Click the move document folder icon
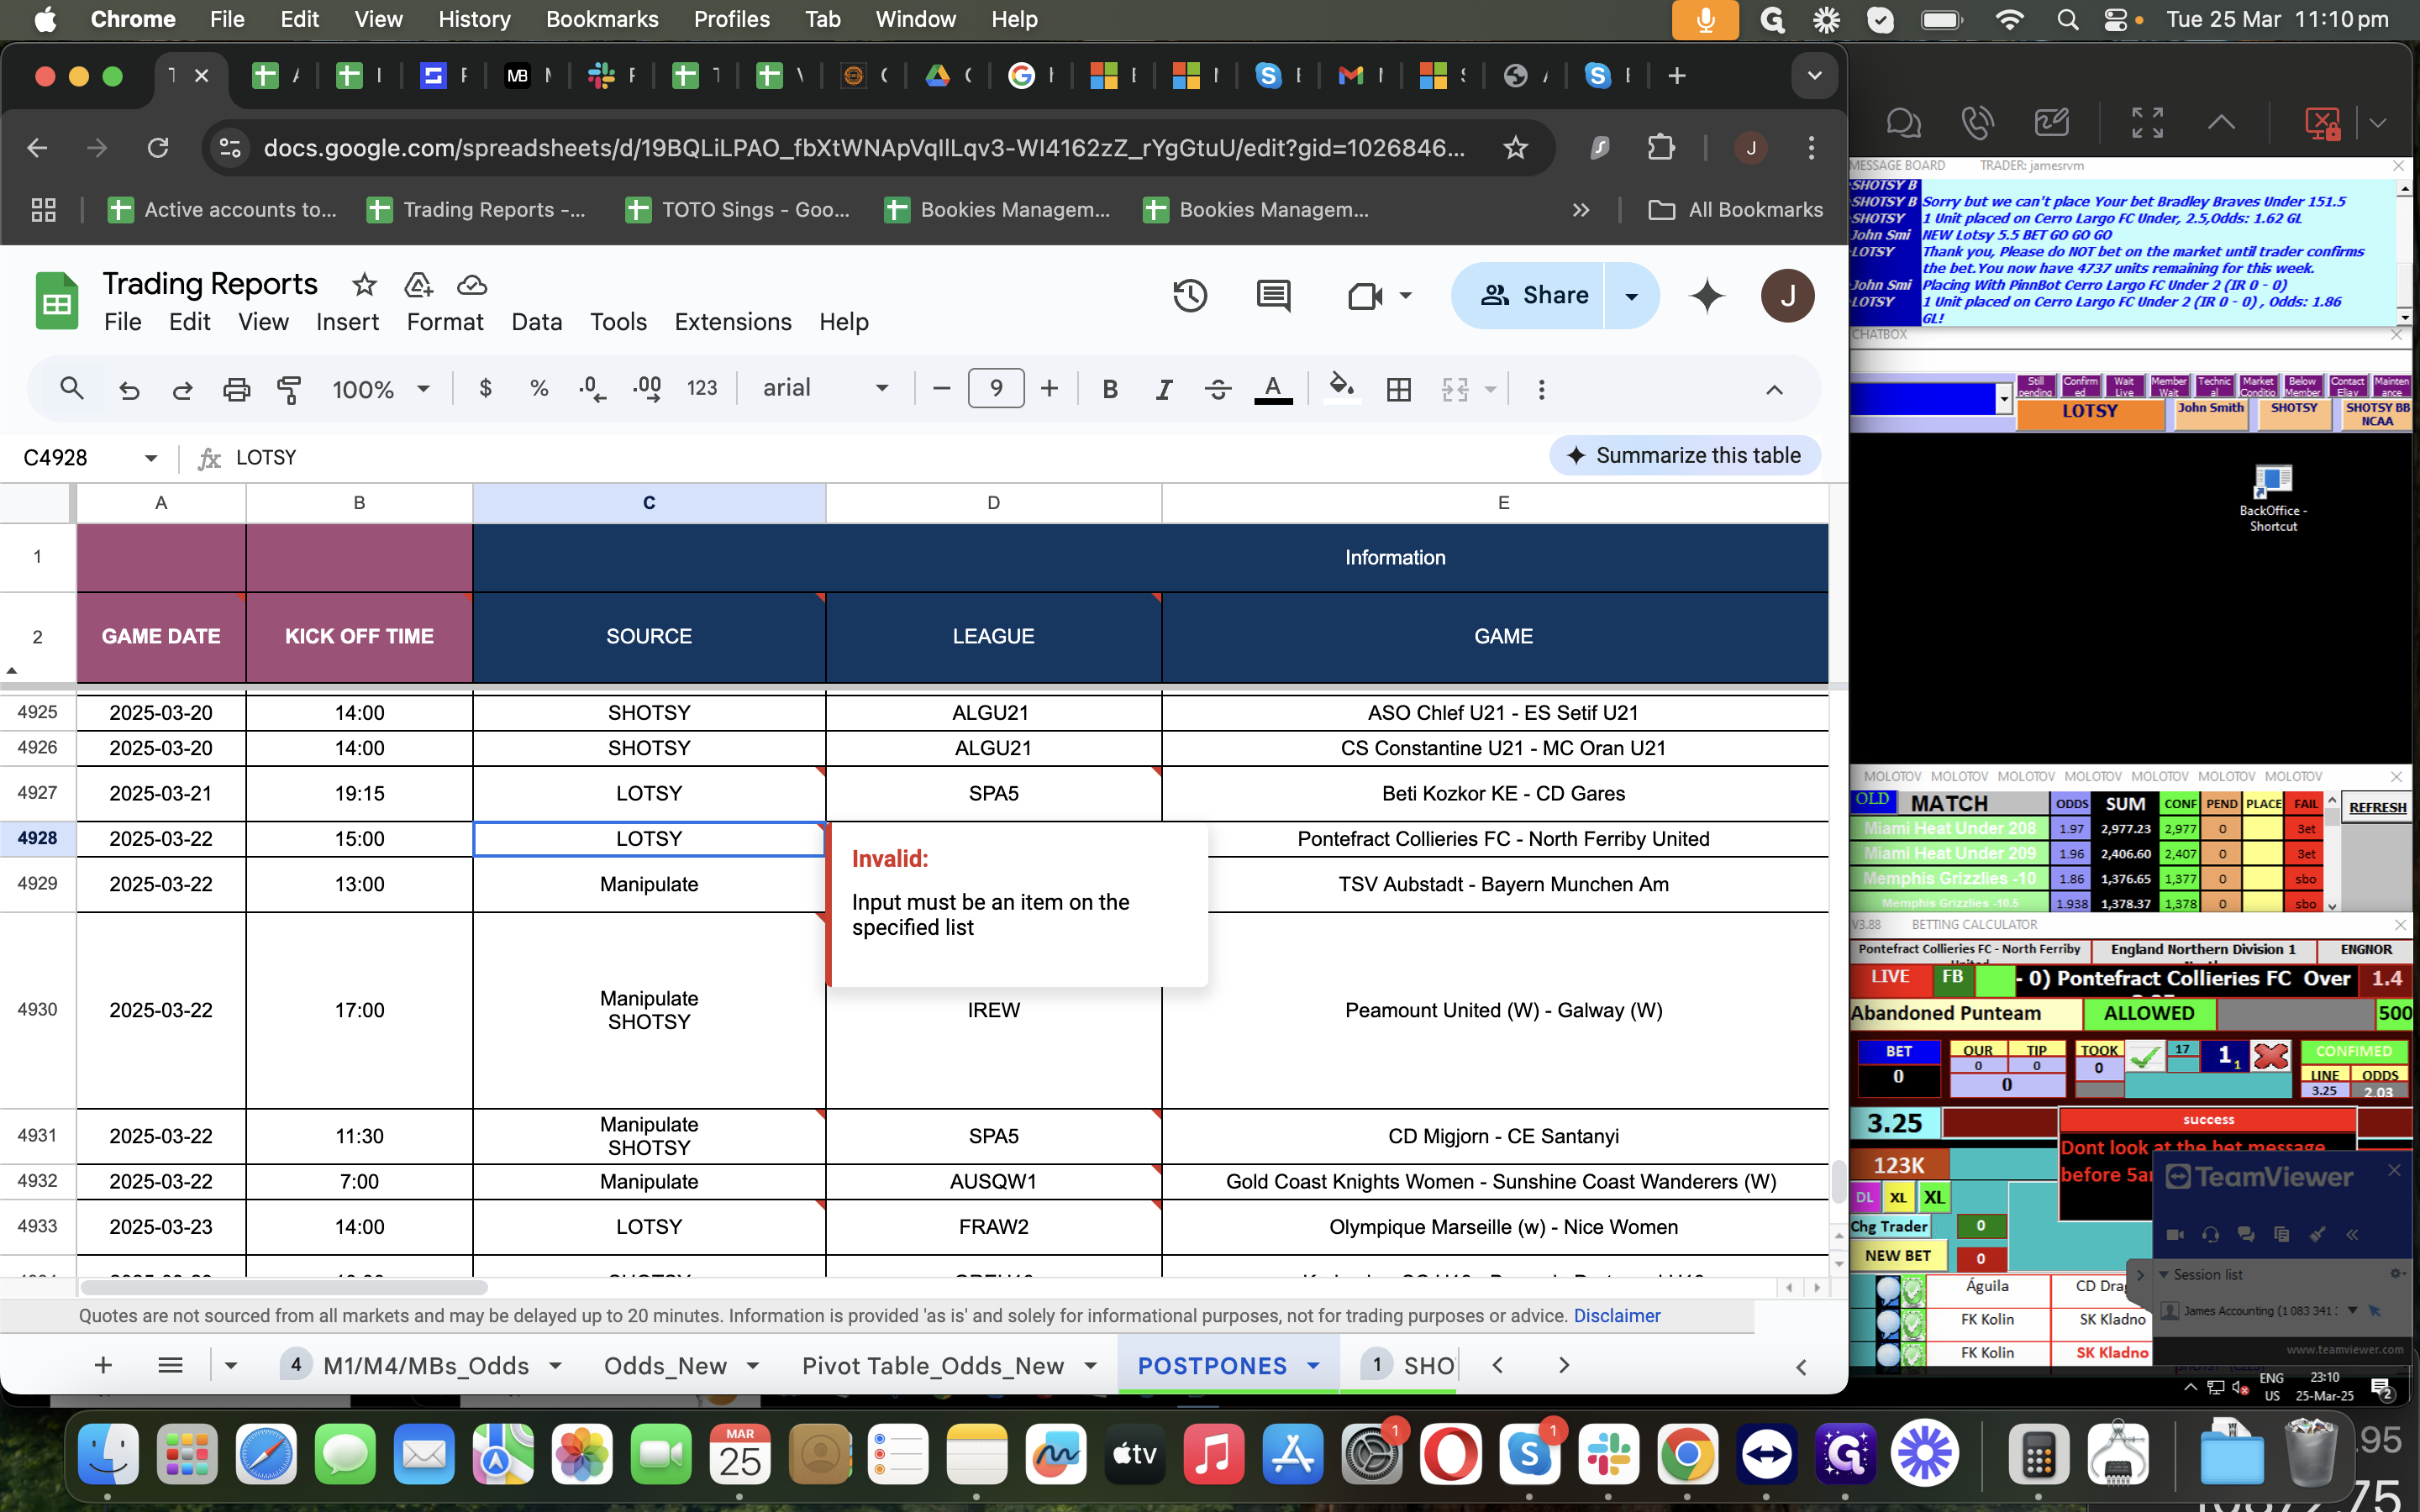The image size is (2420, 1512). coord(418,285)
